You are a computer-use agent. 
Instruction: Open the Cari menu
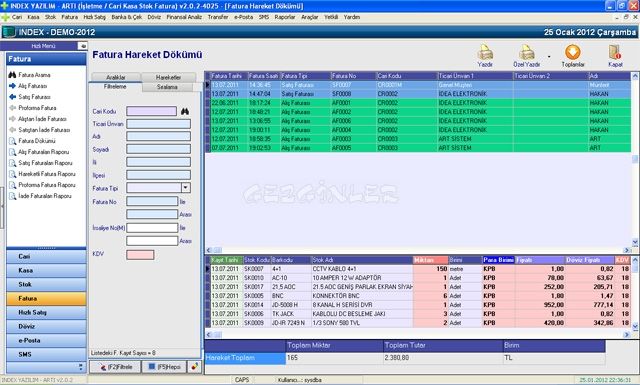17,17
